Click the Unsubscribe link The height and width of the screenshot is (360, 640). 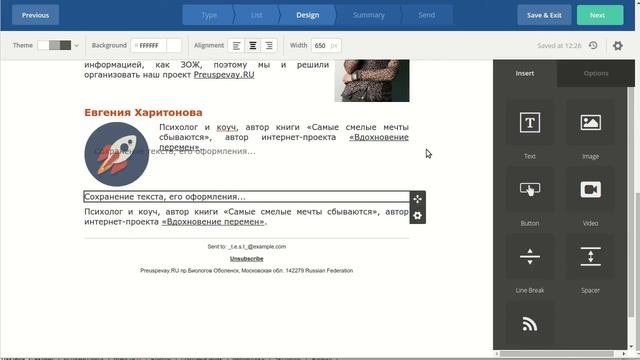[x=247, y=259]
